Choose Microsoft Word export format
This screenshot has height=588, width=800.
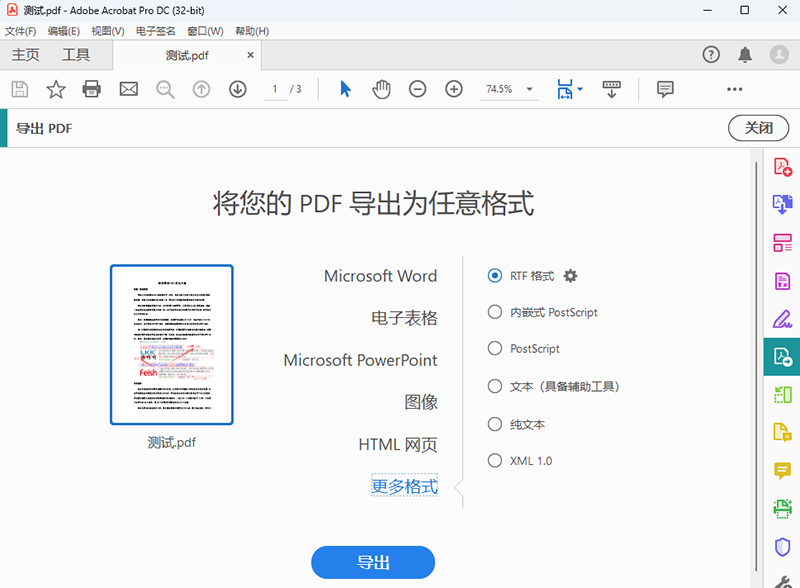(x=380, y=276)
